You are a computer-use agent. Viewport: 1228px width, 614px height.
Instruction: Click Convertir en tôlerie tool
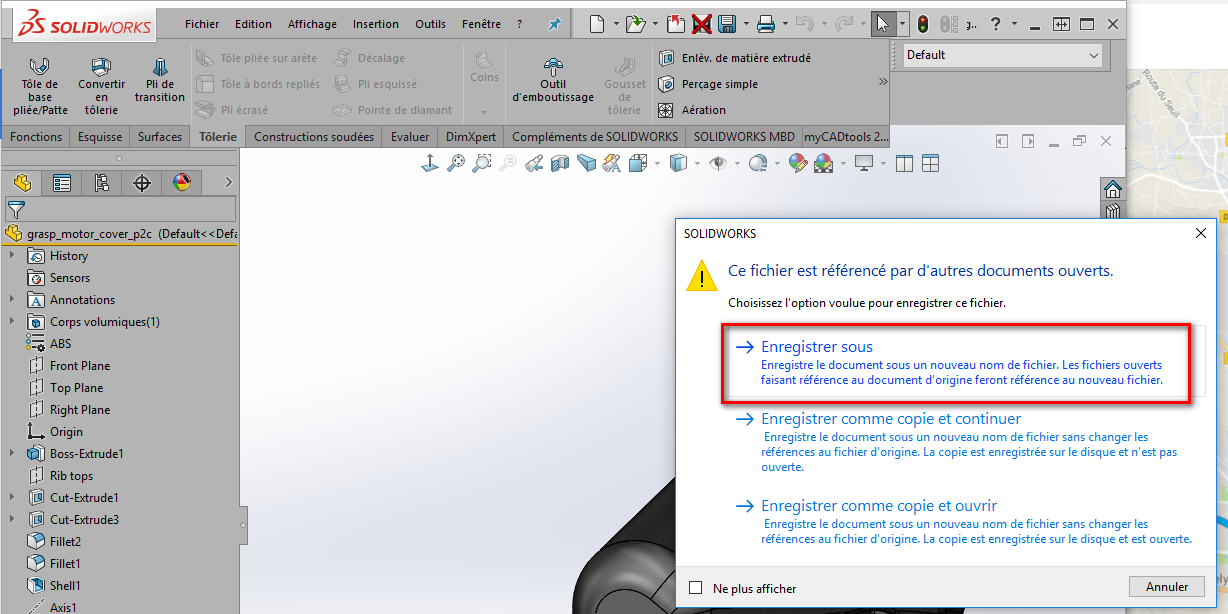101,84
